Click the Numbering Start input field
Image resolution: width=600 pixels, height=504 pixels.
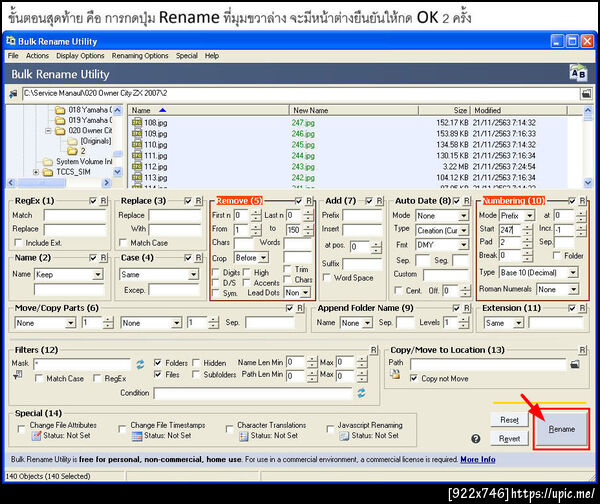pyautogui.click(x=510, y=230)
